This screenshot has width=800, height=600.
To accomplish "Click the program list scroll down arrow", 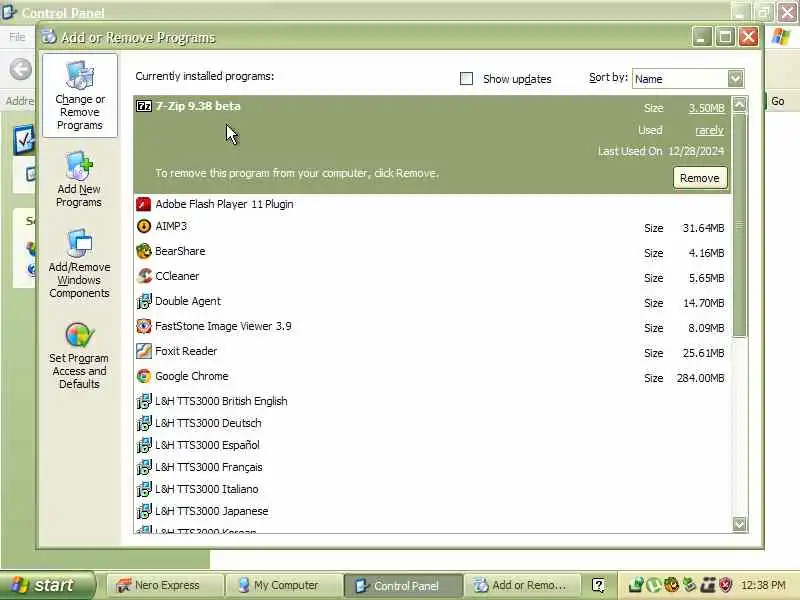I will pos(740,524).
